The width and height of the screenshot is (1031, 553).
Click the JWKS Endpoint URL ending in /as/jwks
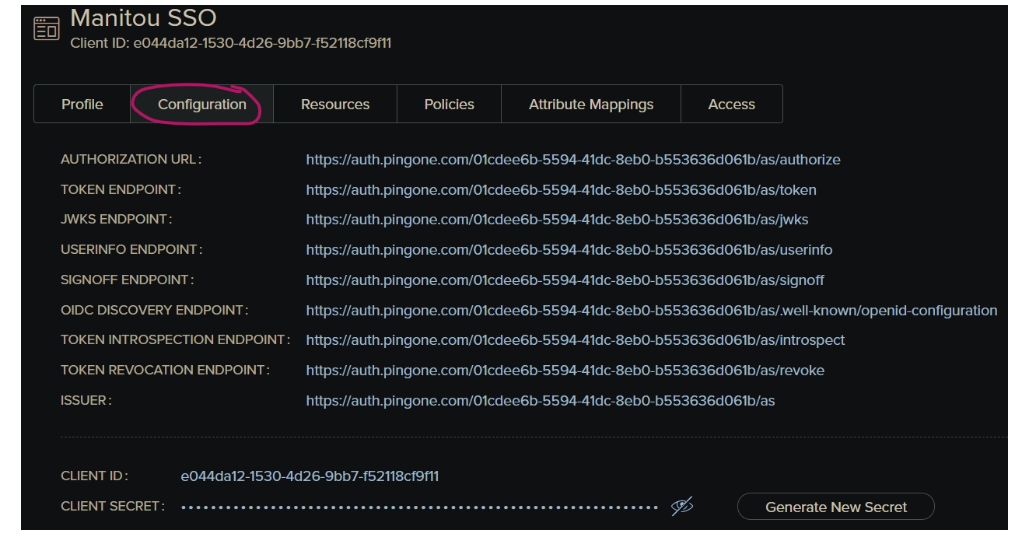pos(557,220)
